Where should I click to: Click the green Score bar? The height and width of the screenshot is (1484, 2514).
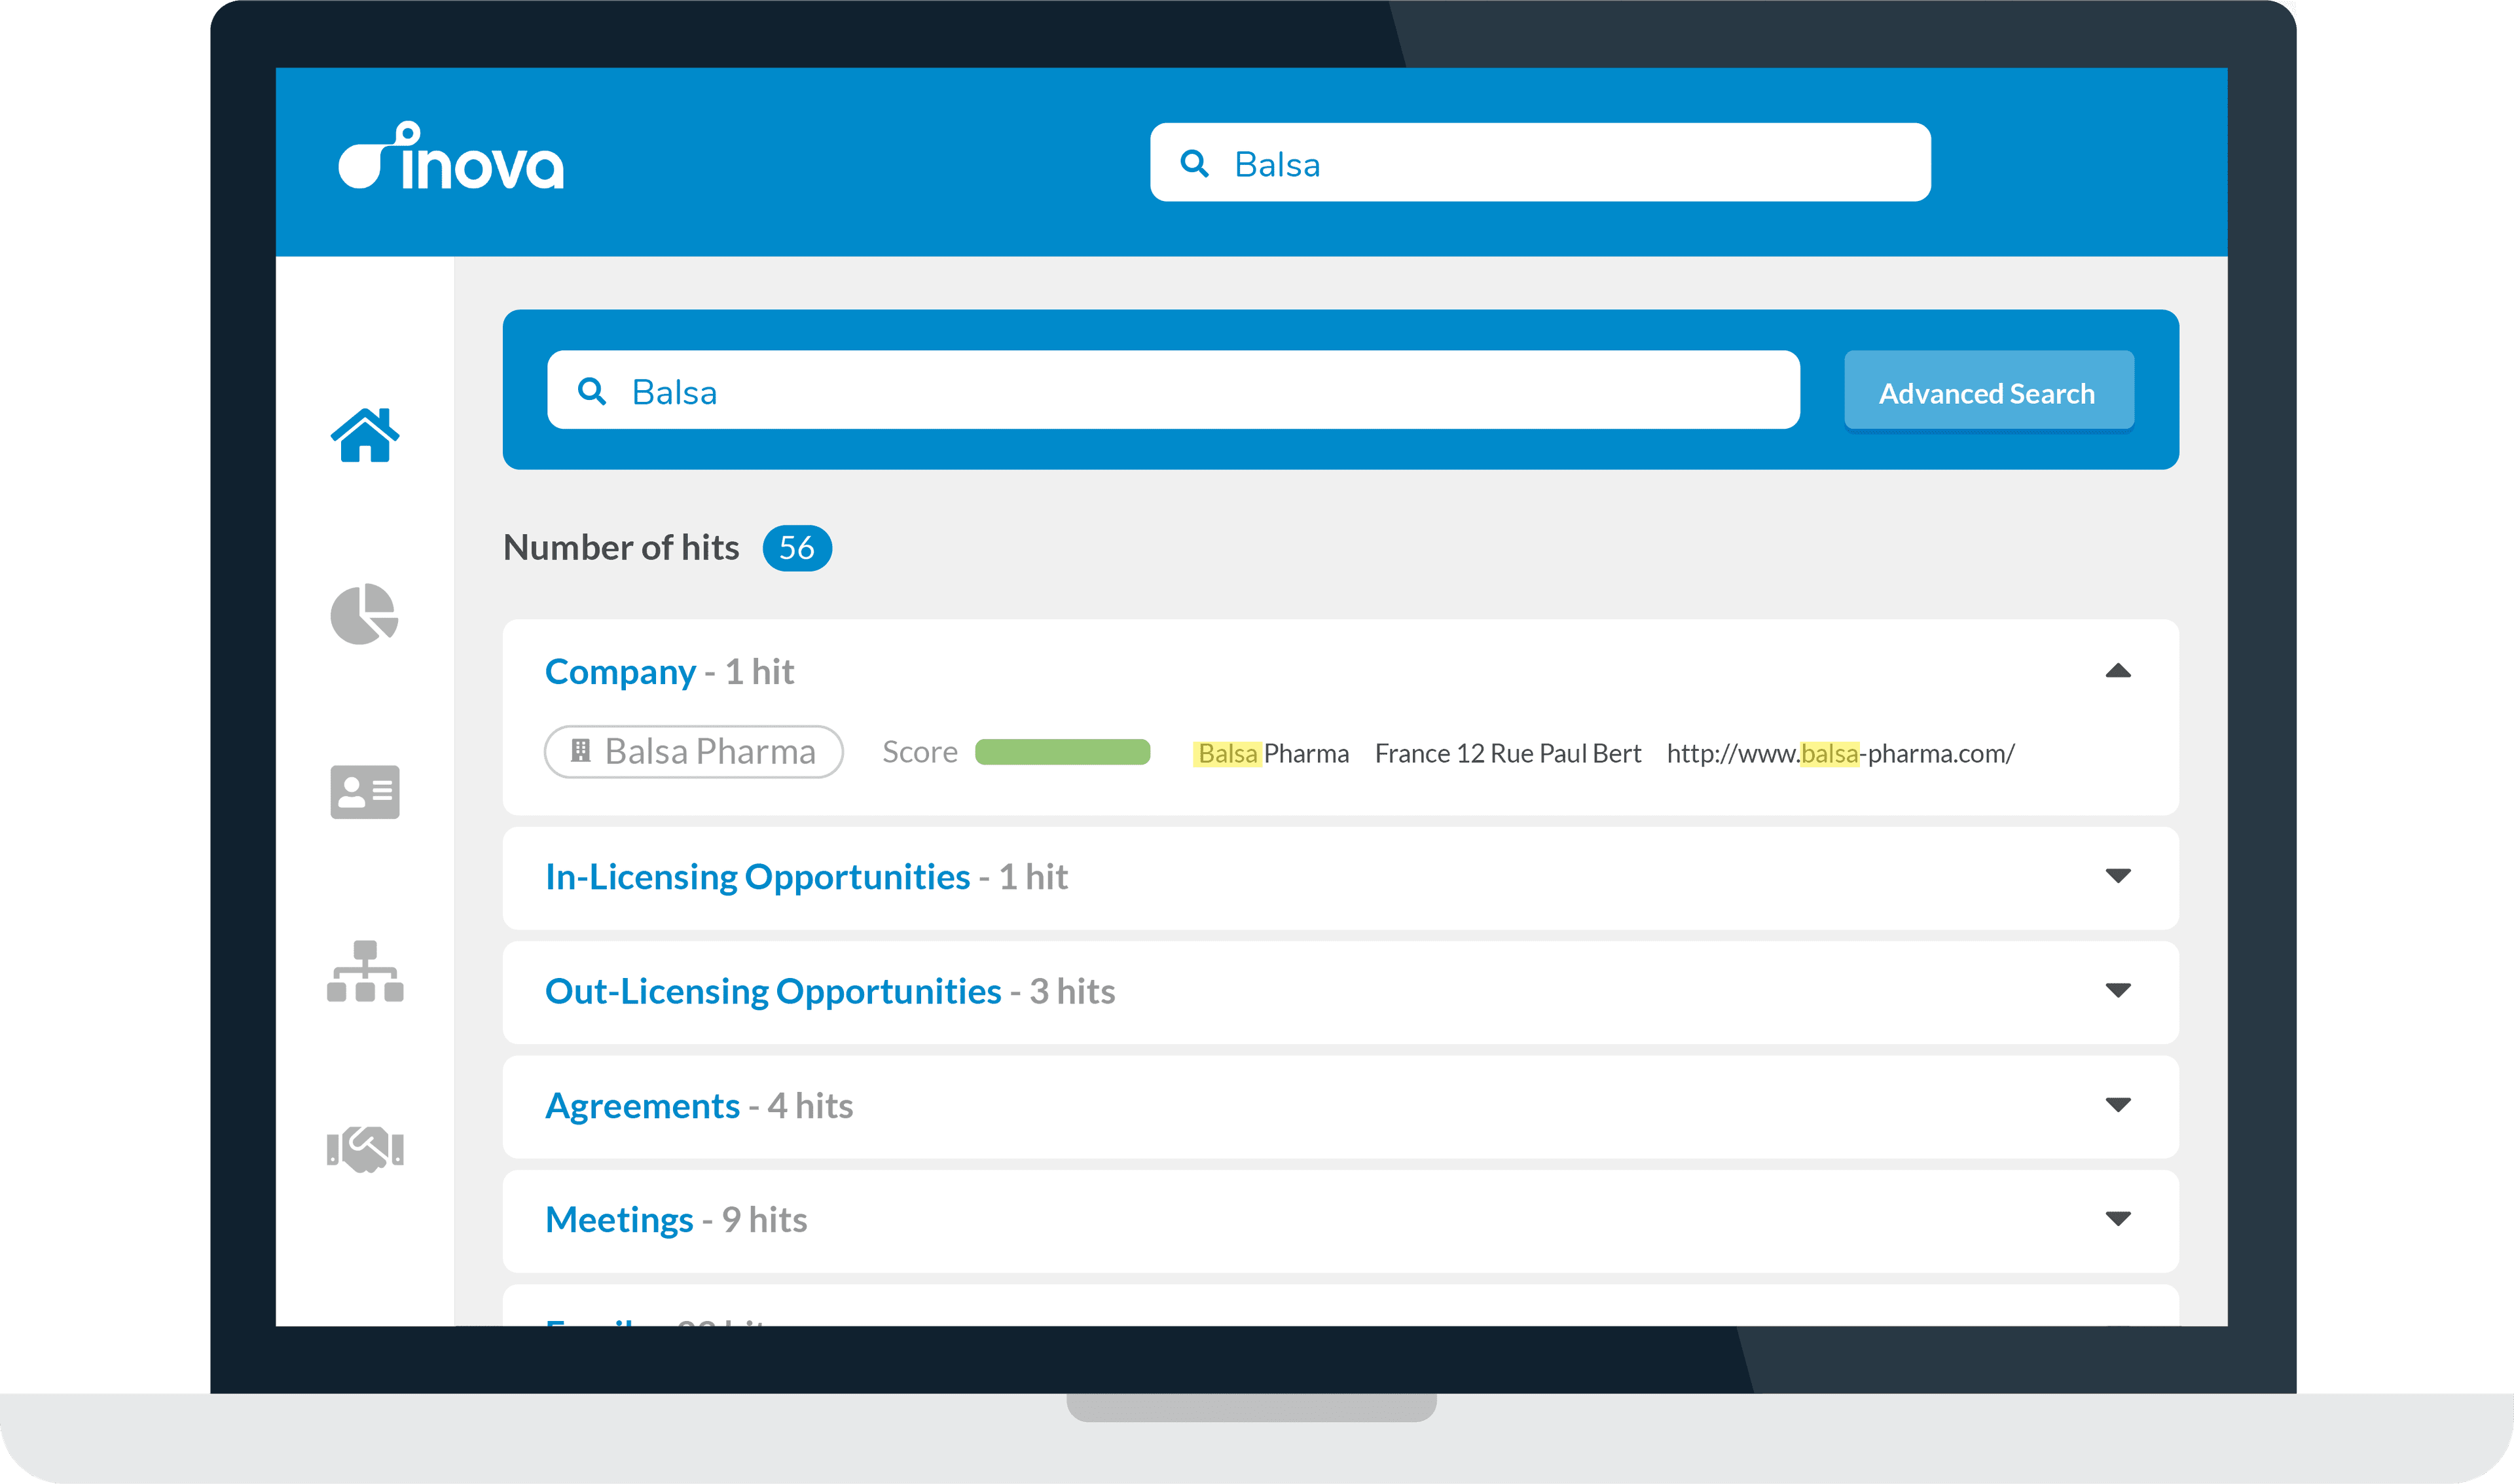[x=1063, y=751]
